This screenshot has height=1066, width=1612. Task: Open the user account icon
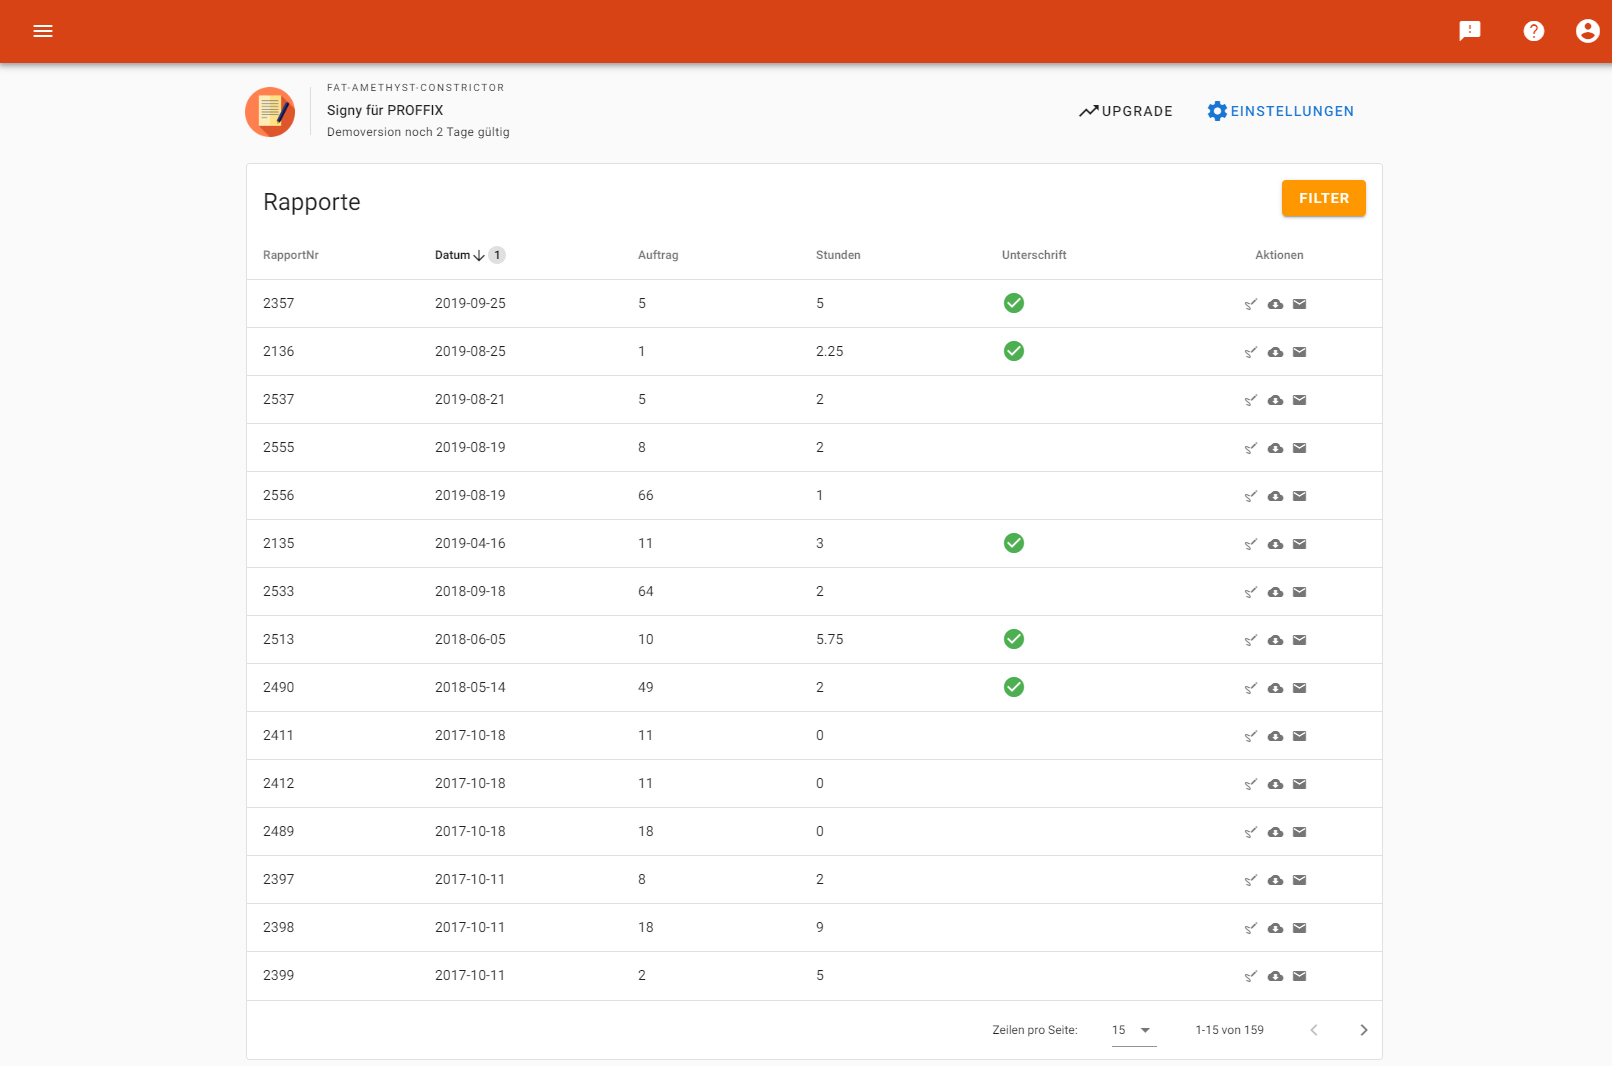(1587, 31)
